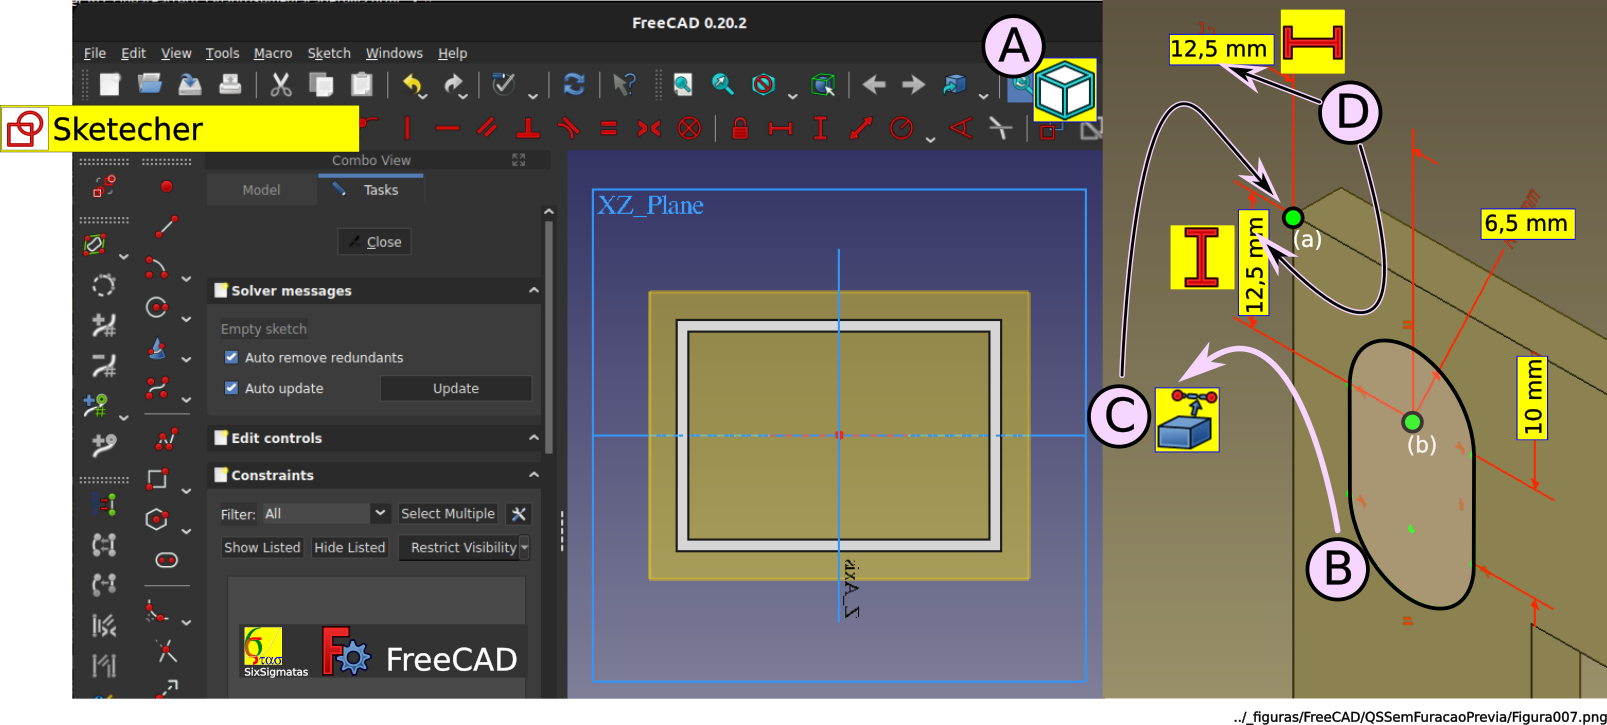This screenshot has width=1607, height=725.
Task: Click the Cut scissors icon
Action: [x=281, y=85]
